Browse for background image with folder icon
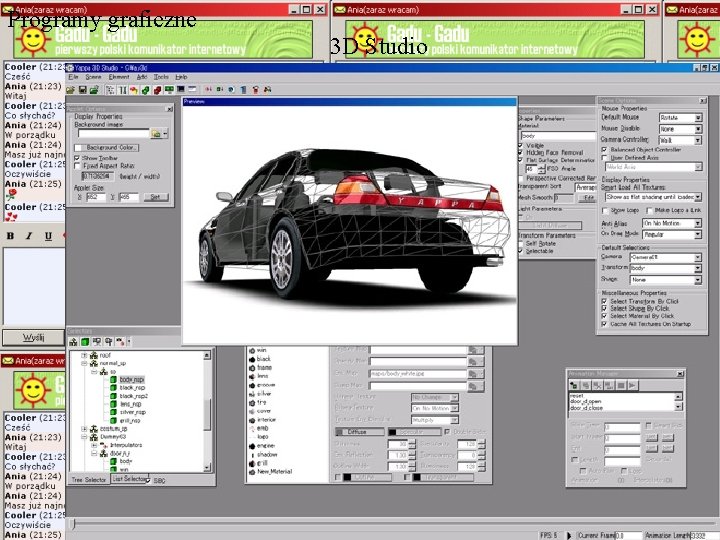The height and width of the screenshot is (540, 720). click(x=156, y=134)
